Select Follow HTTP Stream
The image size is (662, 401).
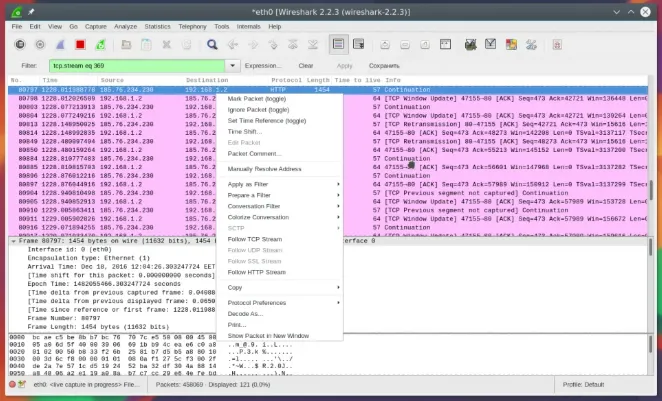coord(279,272)
